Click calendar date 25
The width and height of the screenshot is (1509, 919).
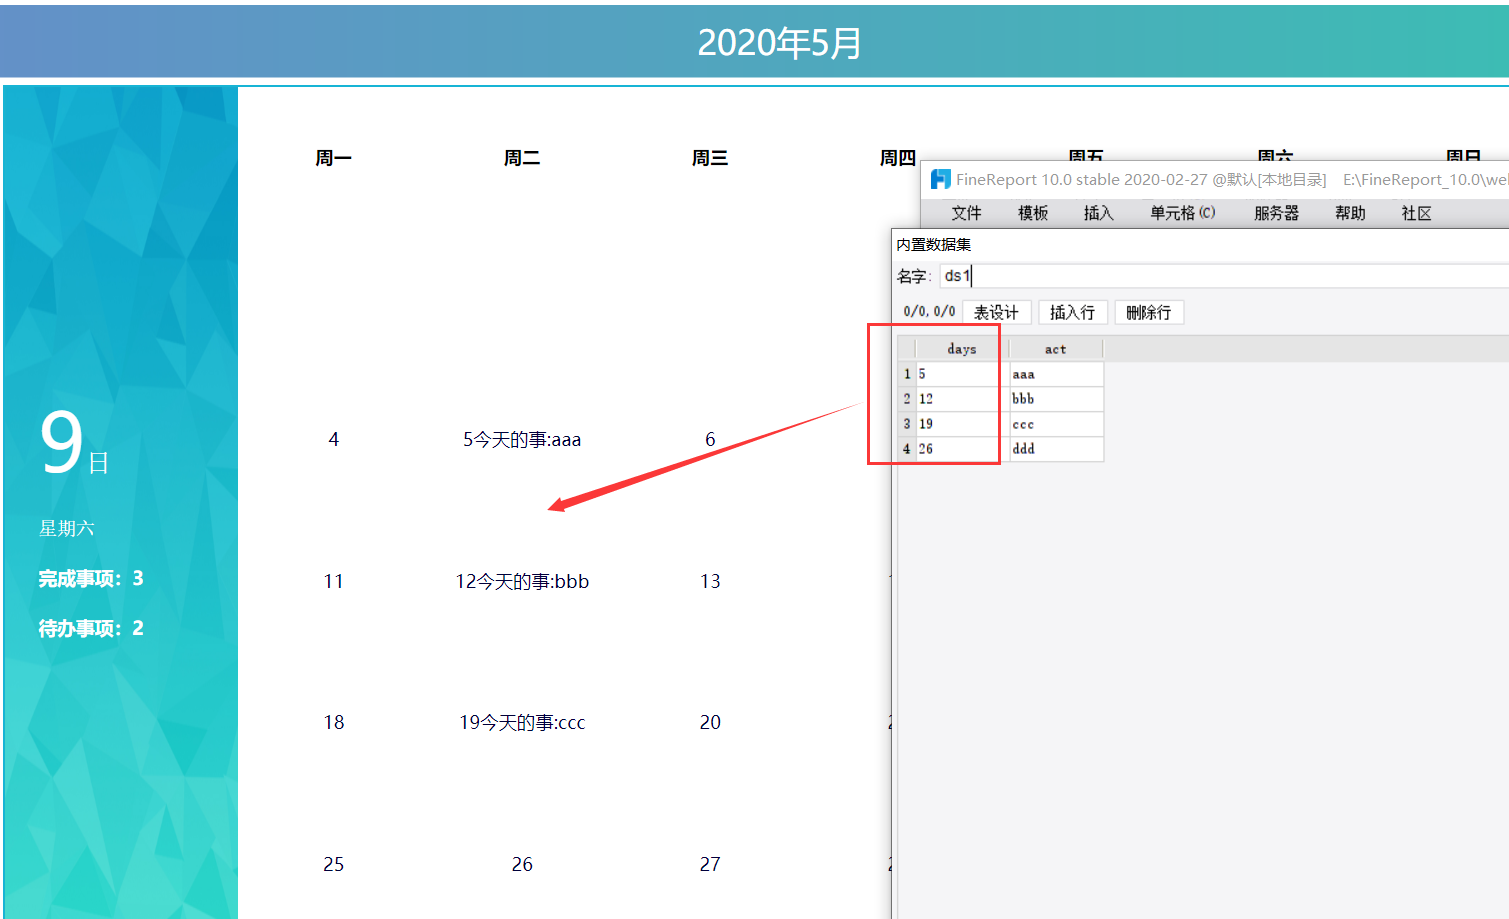coord(333,864)
